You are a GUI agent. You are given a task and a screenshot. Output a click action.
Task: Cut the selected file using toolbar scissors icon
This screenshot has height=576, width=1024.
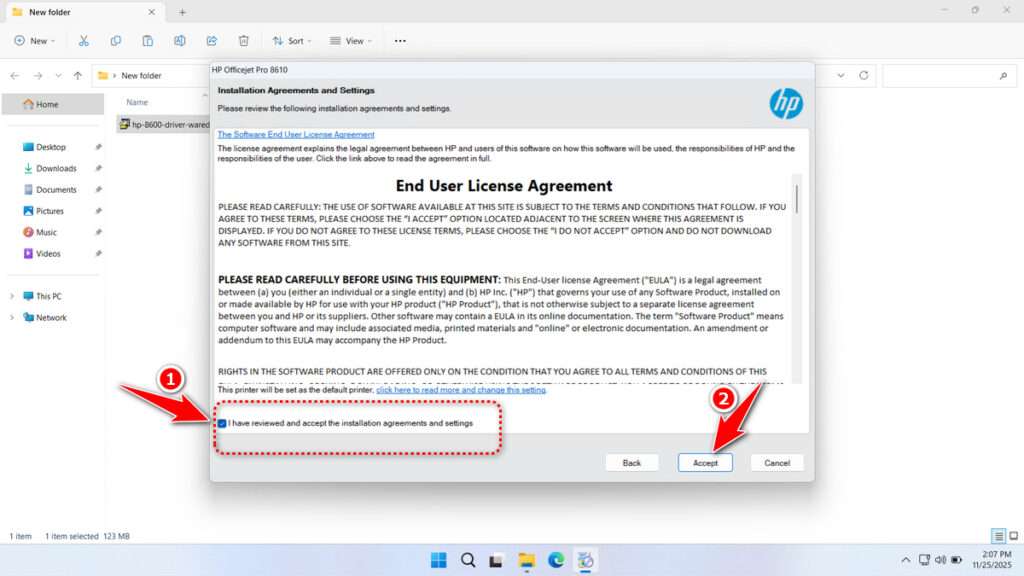pos(84,40)
